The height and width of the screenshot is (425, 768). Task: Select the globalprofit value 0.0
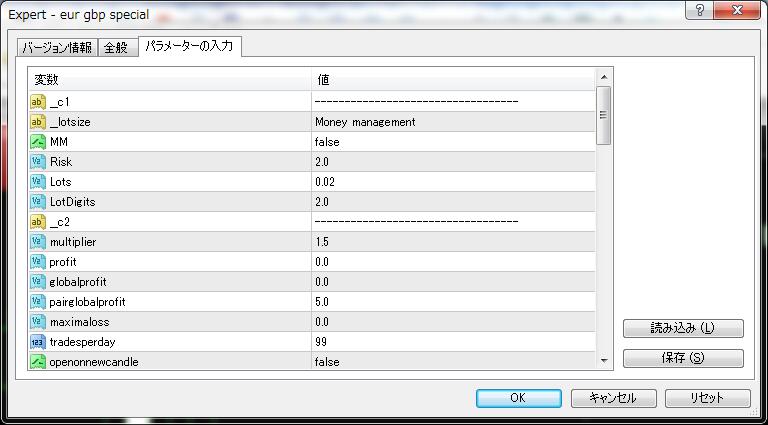coord(322,282)
